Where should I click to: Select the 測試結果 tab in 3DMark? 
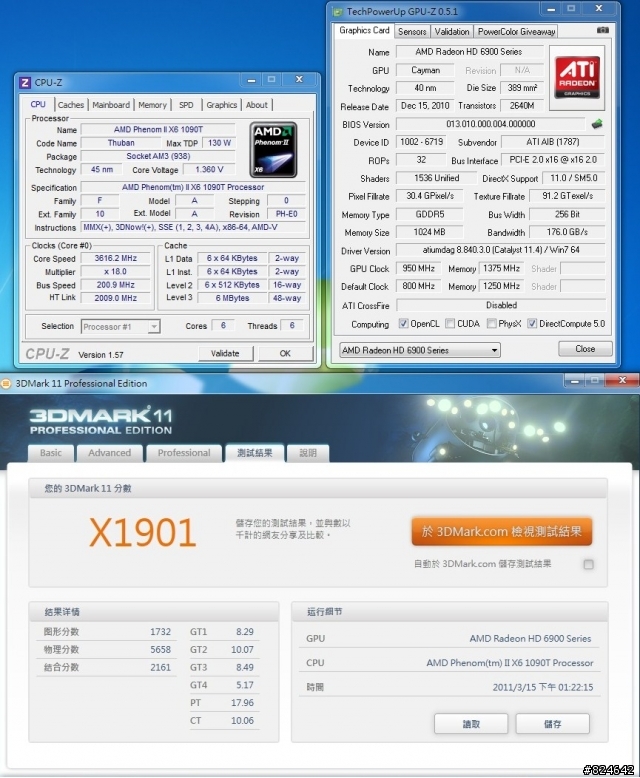point(255,453)
